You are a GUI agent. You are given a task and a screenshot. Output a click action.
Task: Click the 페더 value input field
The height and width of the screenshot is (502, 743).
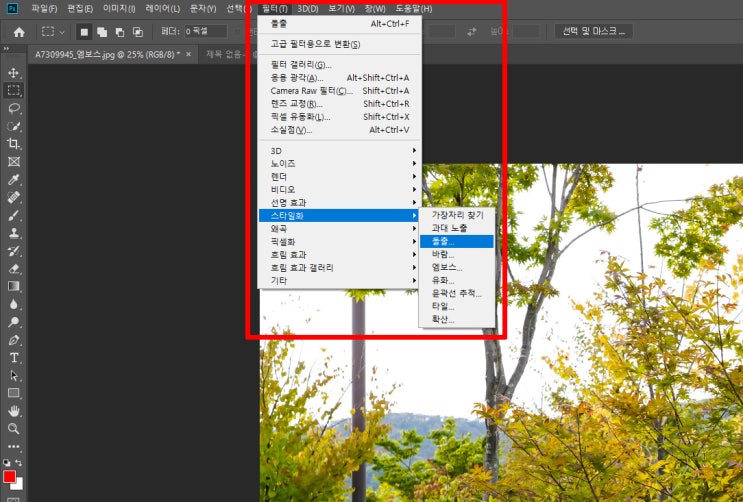pos(206,31)
